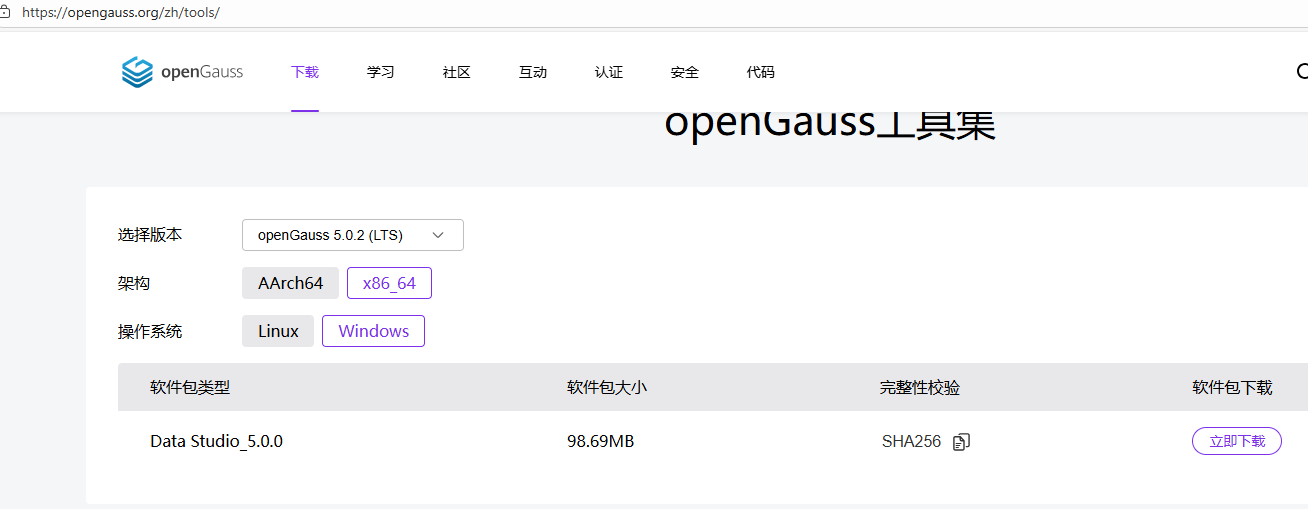
Task: Click the 完整性校验 column header
Action: click(920, 387)
